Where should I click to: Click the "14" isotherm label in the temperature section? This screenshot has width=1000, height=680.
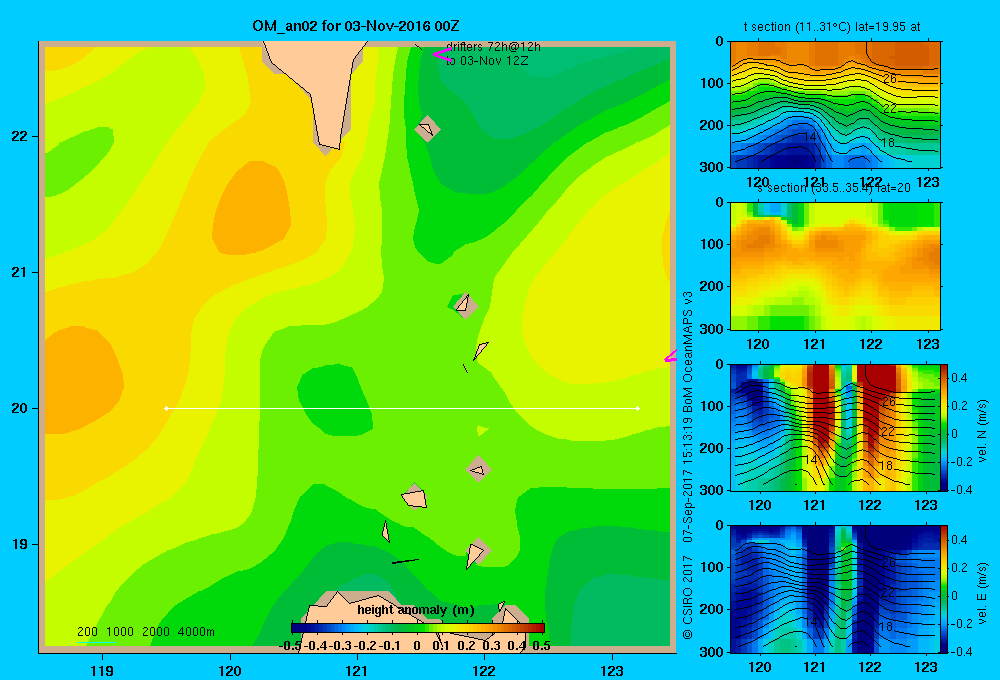pos(809,137)
